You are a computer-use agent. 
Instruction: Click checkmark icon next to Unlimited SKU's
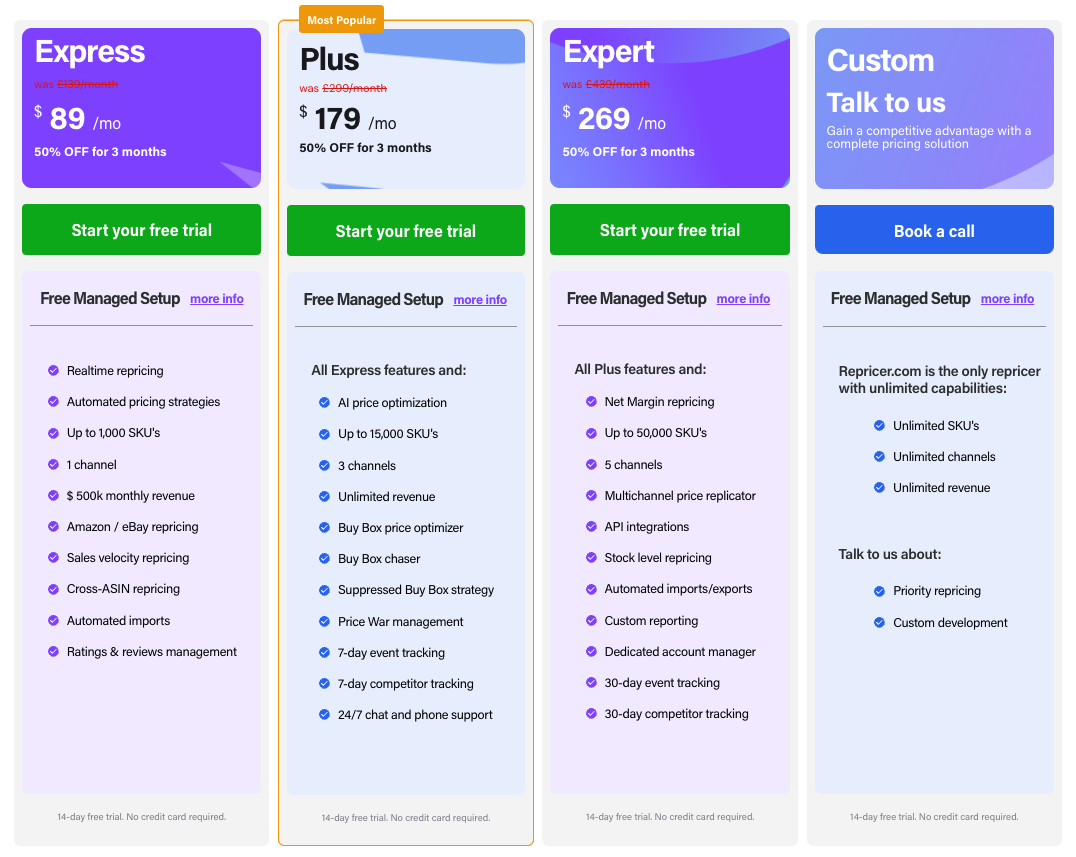point(880,426)
